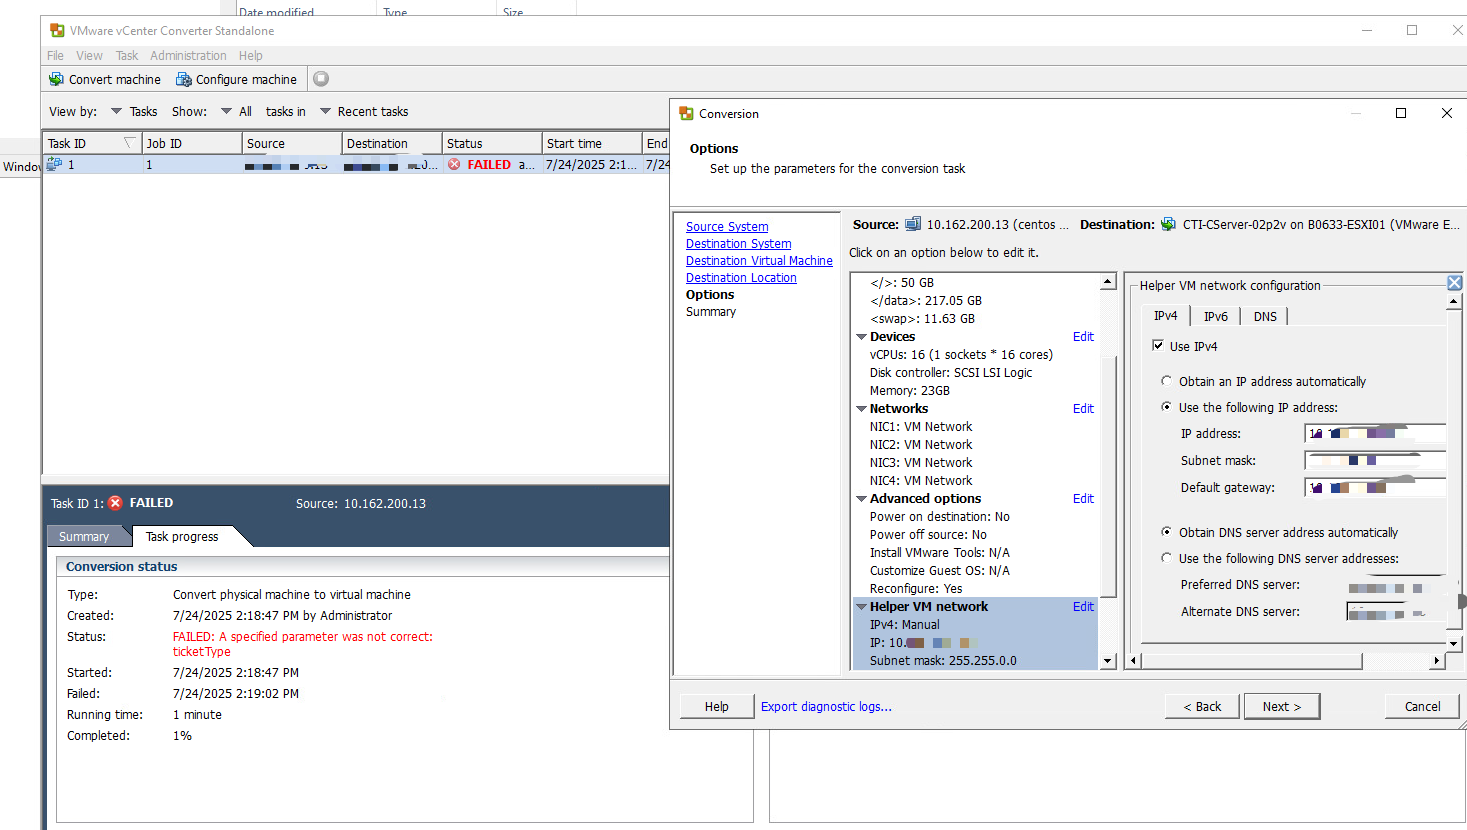Click the Alternate DNS server field
The width and height of the screenshot is (1467, 830).
[x=1396, y=611]
